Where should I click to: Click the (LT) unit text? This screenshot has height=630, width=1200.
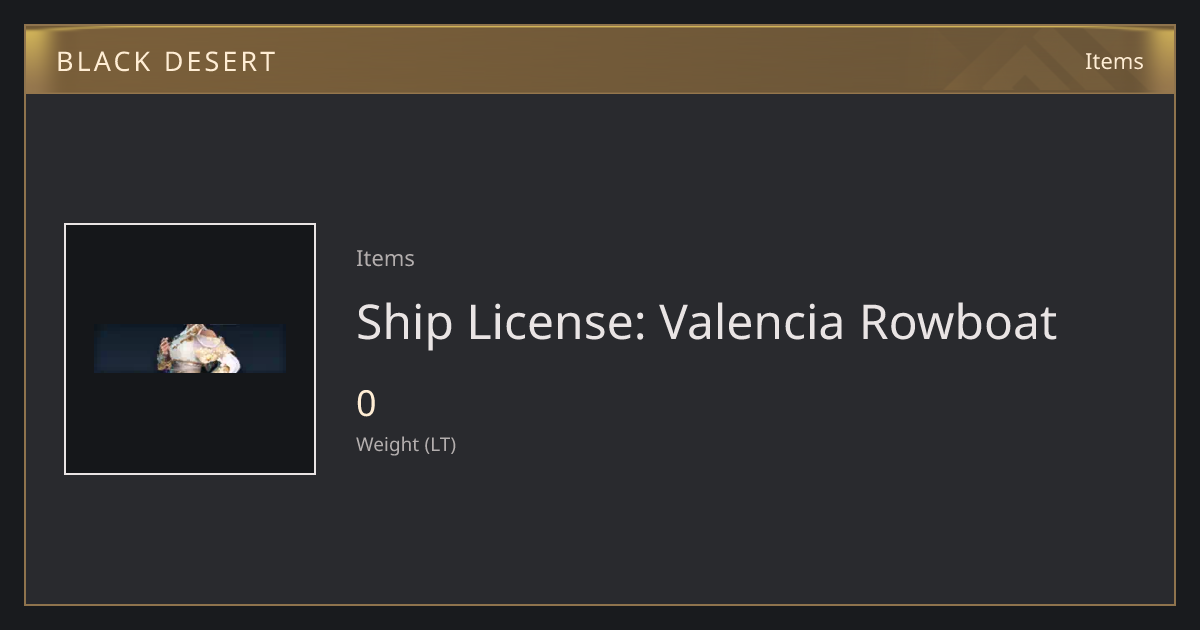pos(441,445)
